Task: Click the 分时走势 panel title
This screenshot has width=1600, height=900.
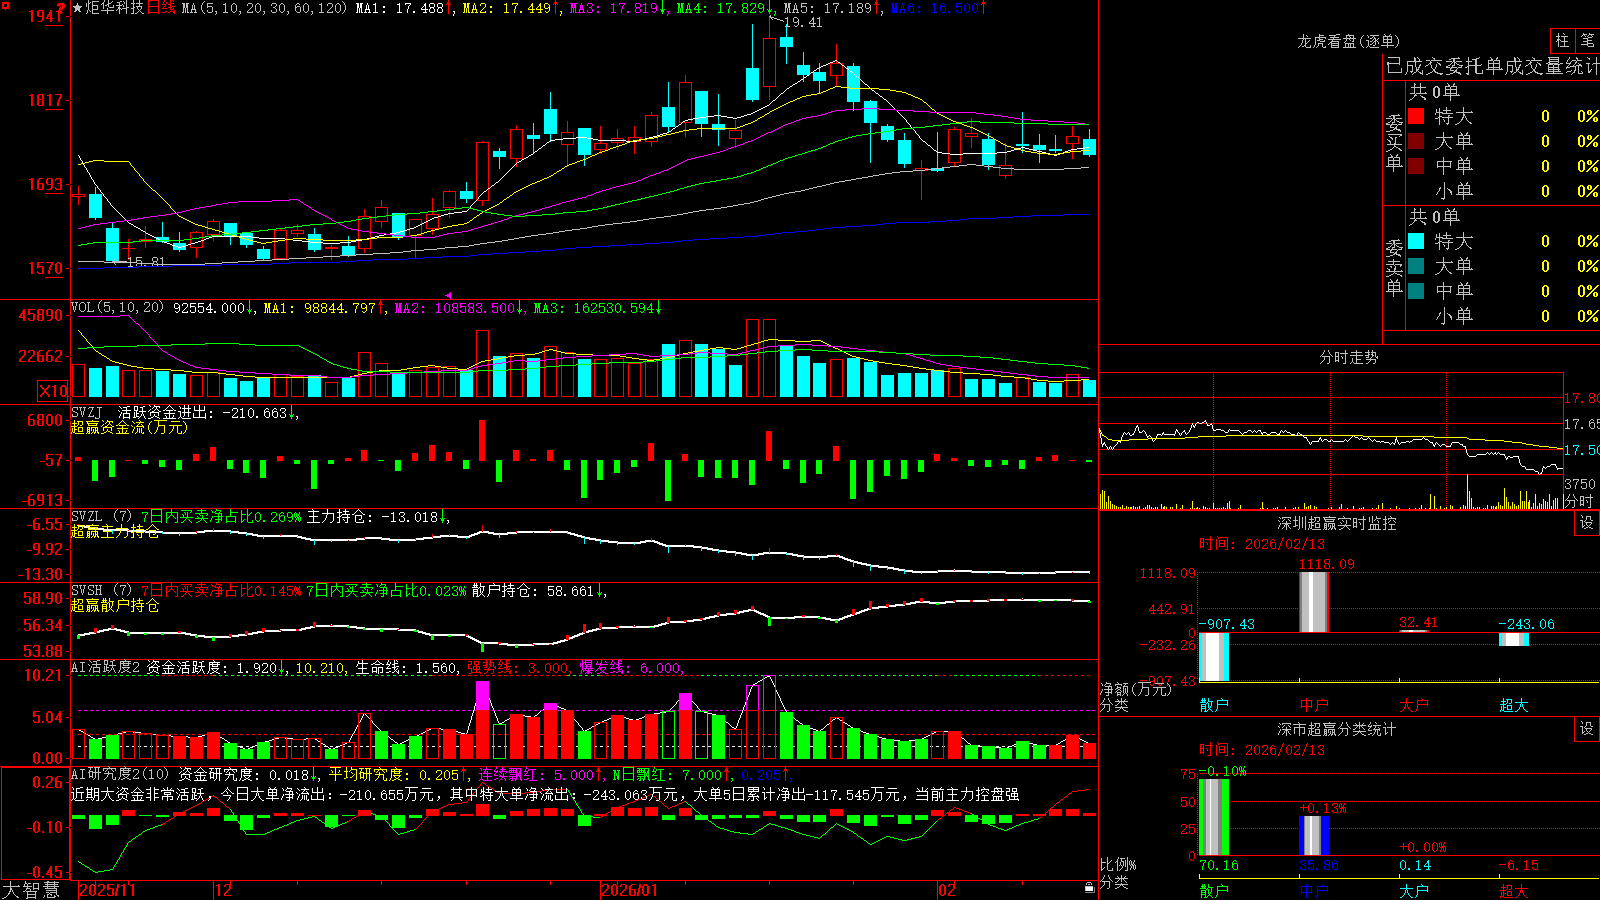Action: click(x=1348, y=357)
